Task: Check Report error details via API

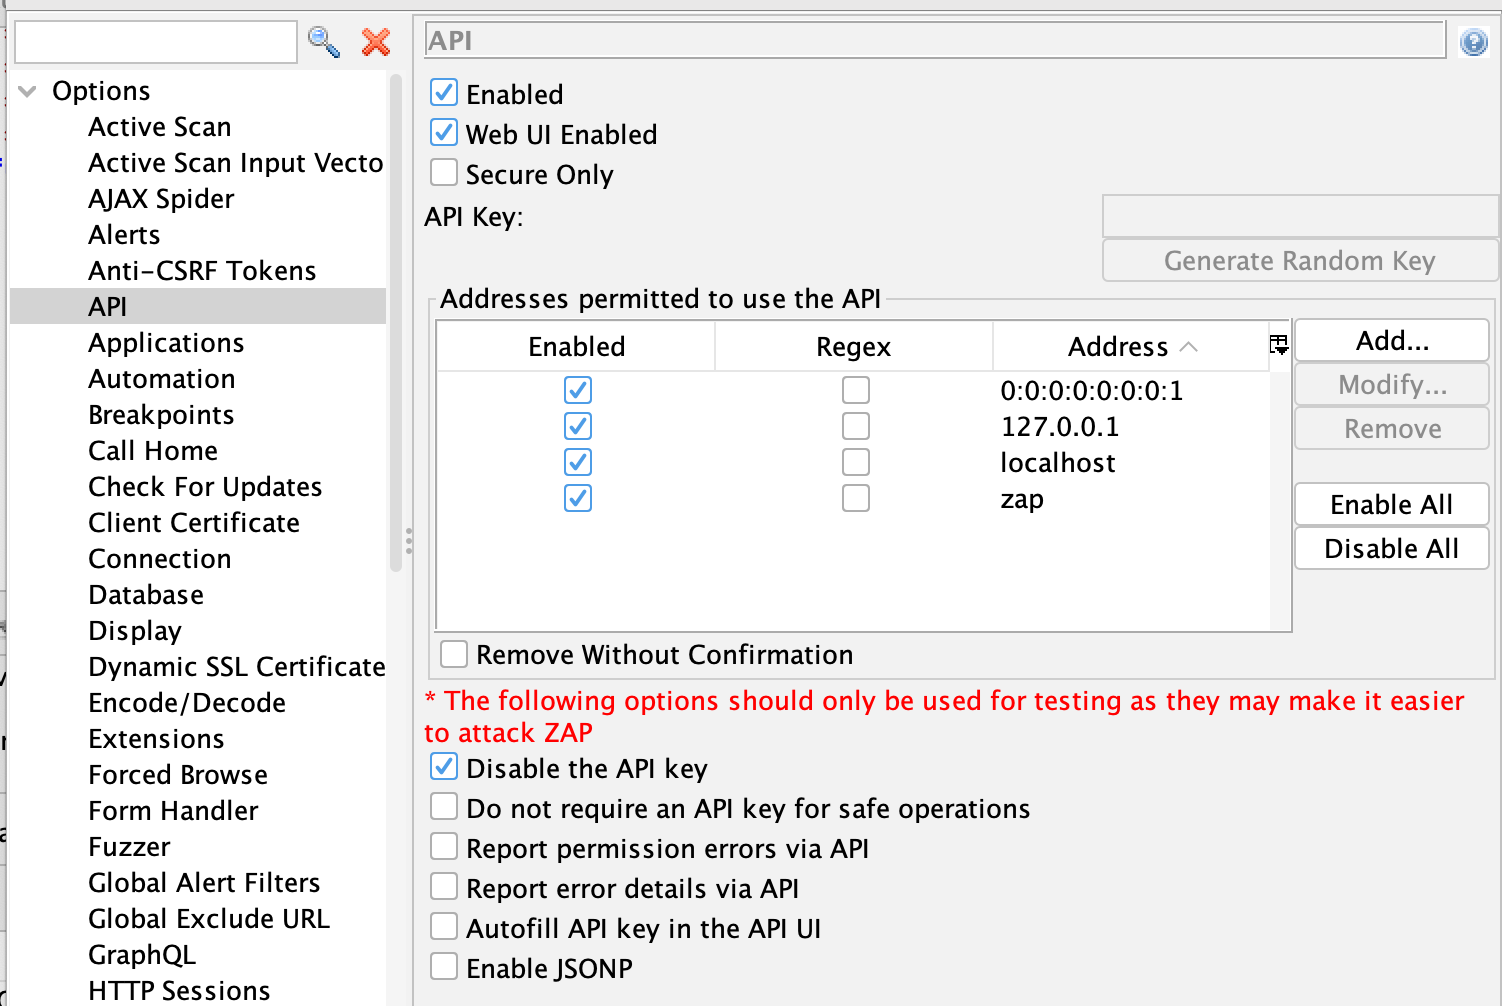Action: point(443,886)
